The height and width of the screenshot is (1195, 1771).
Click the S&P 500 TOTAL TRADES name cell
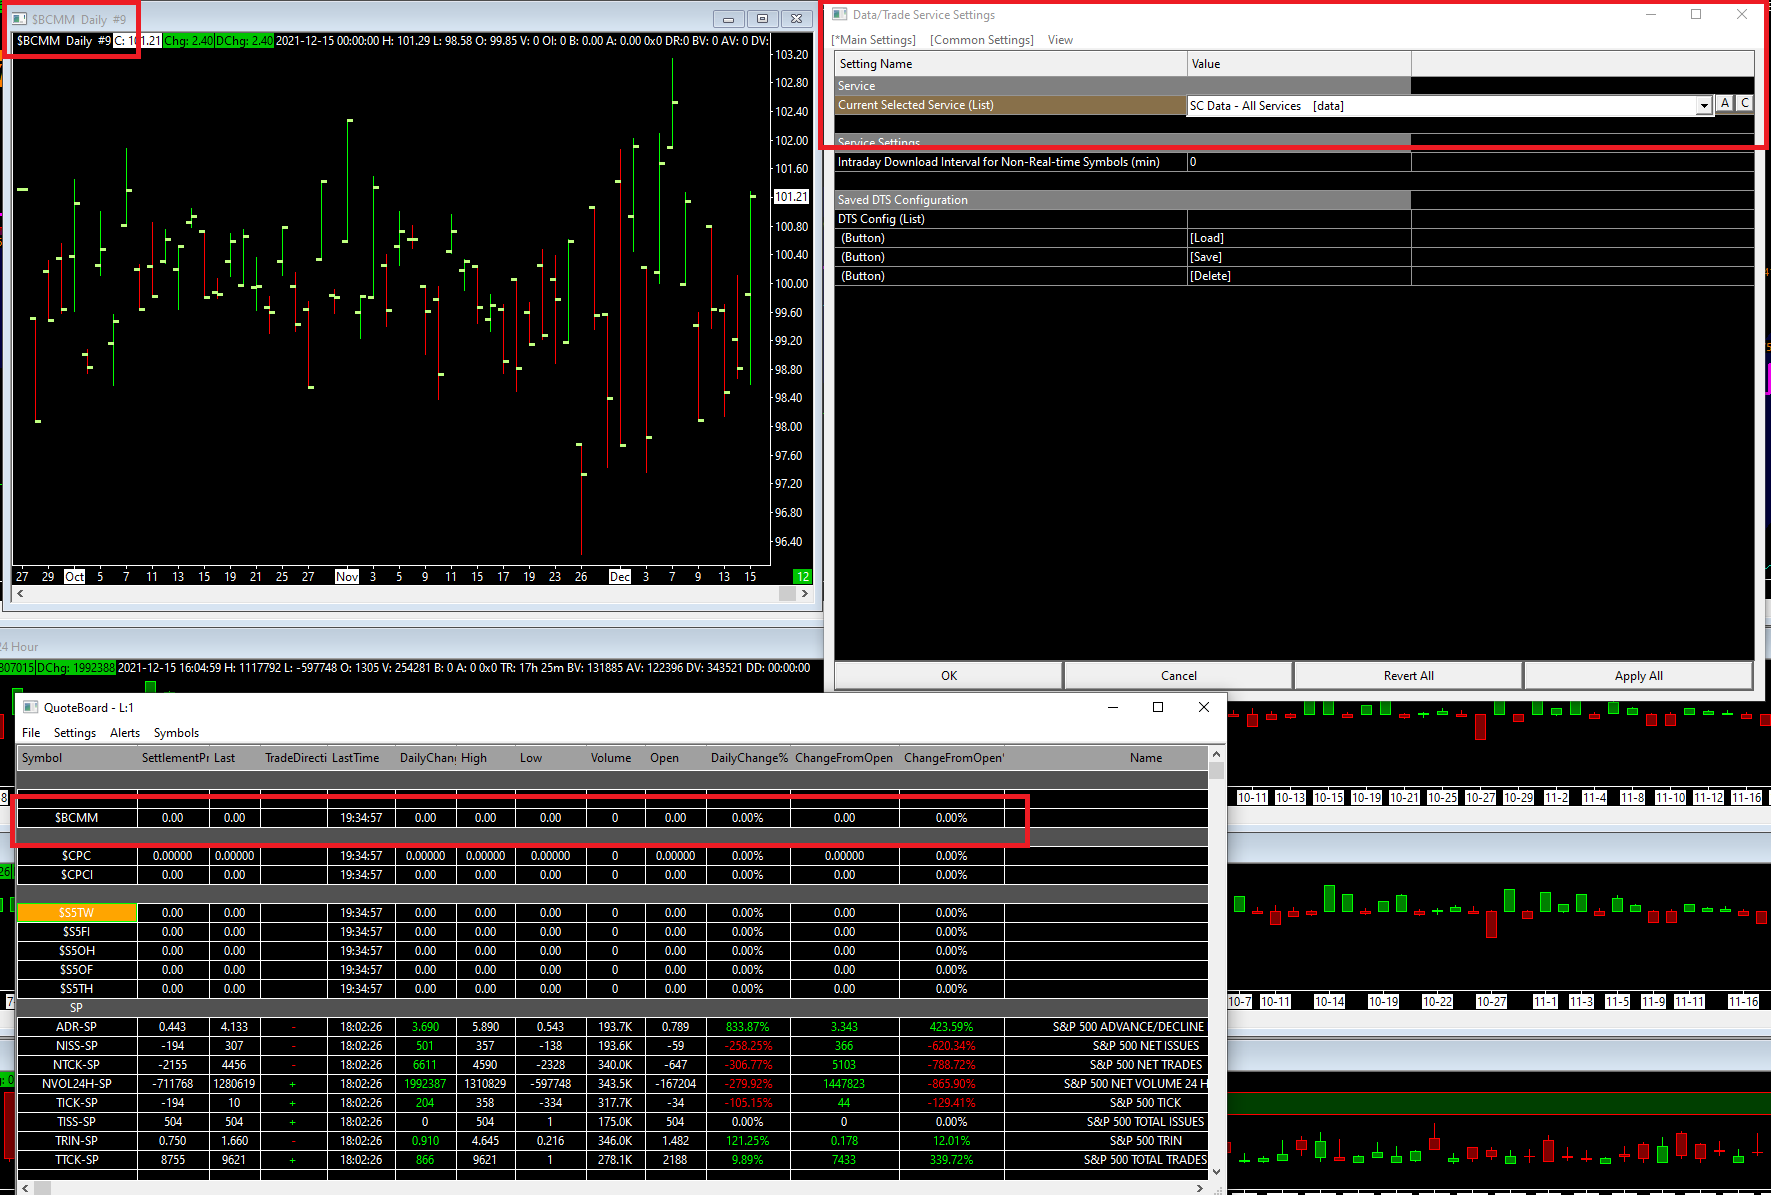click(x=1107, y=1160)
